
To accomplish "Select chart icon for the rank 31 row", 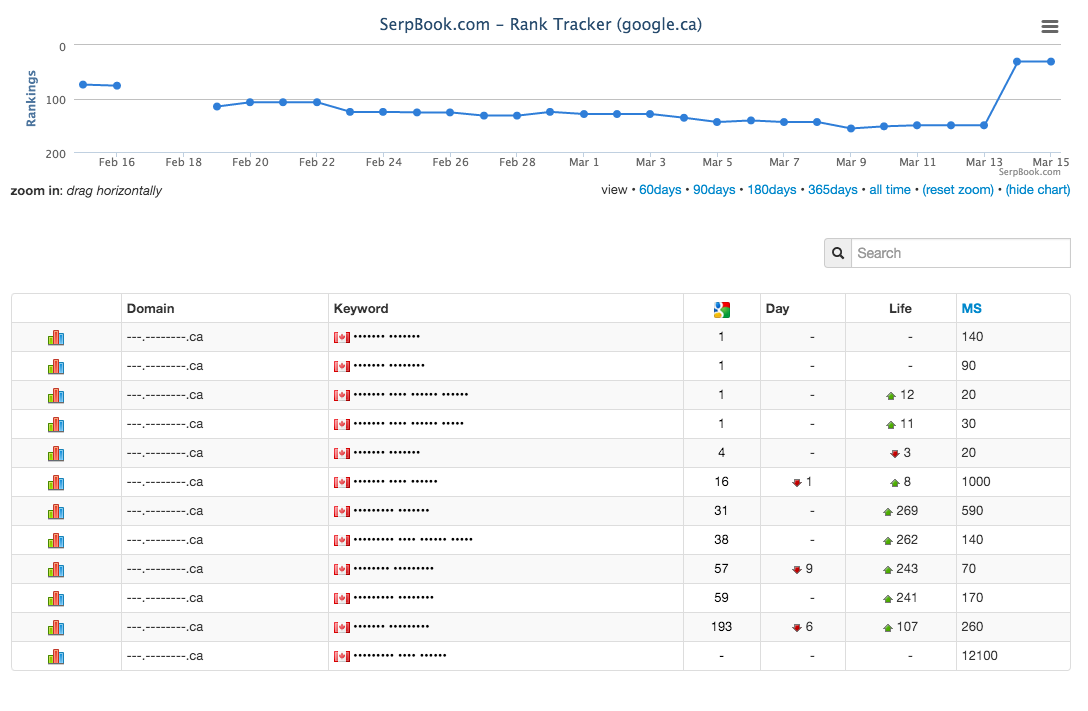I will (56, 512).
